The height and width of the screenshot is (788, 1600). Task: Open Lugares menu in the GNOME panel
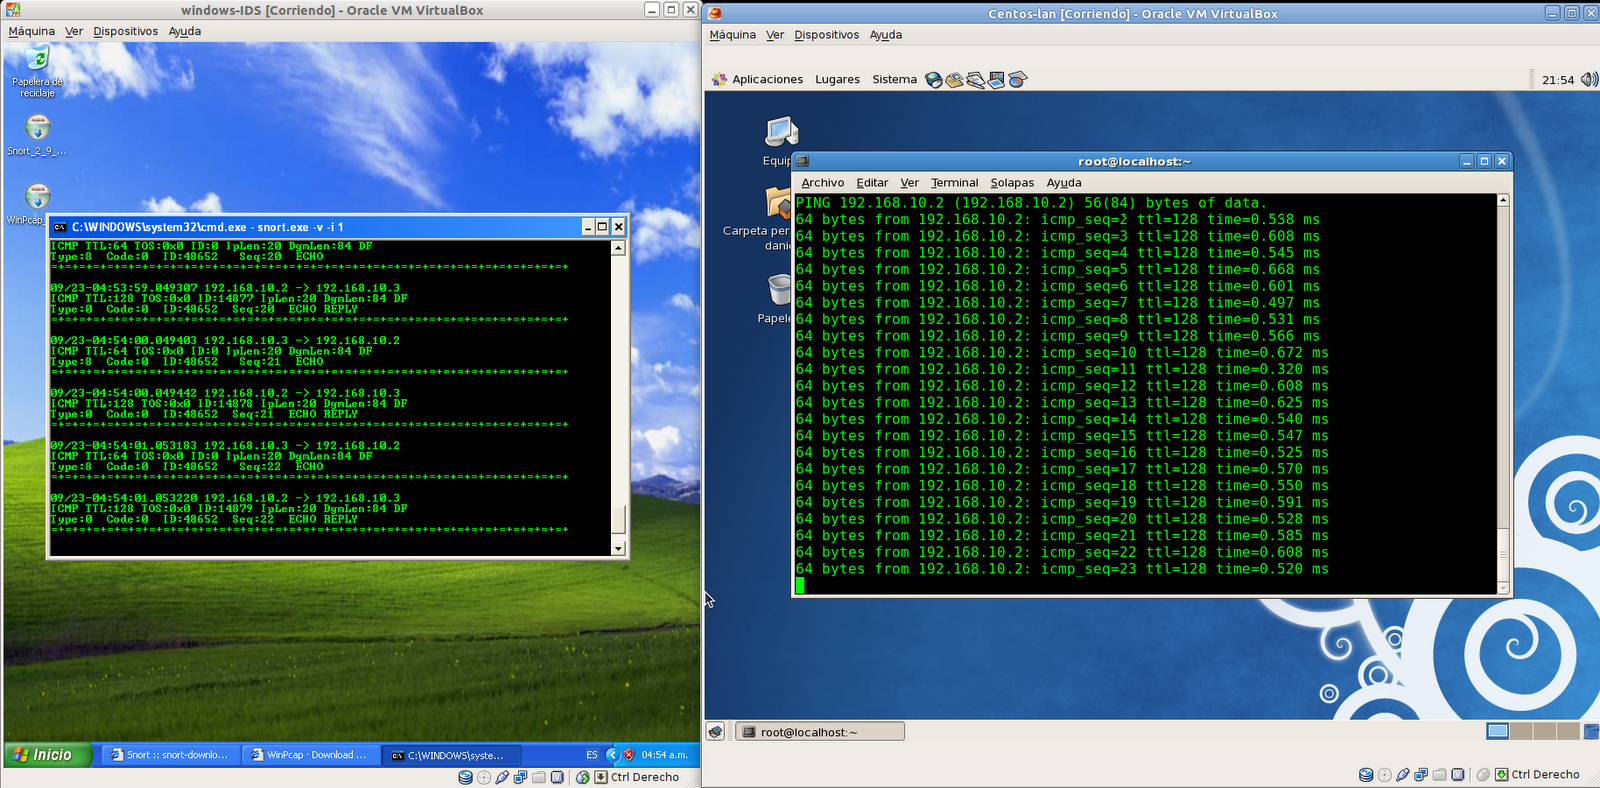click(x=838, y=80)
